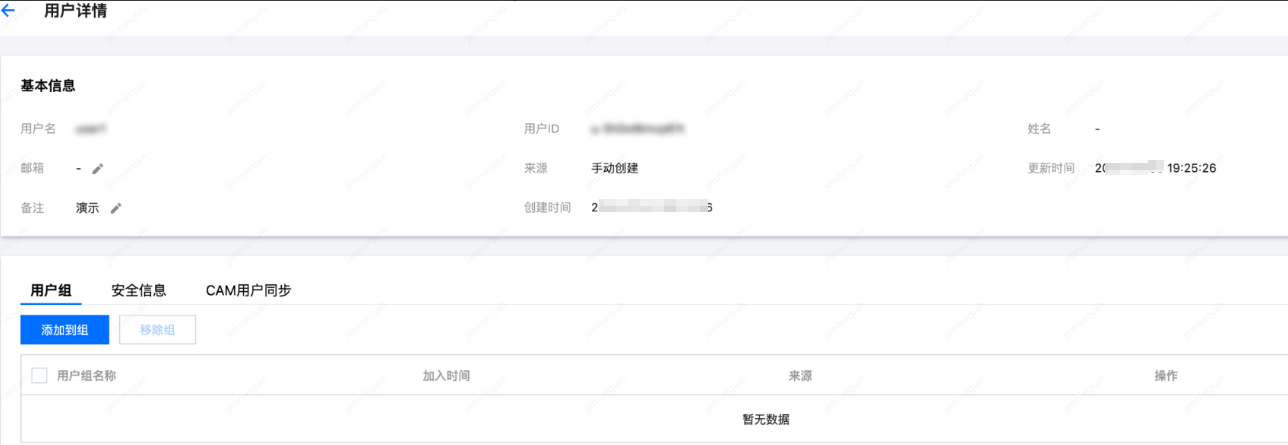This screenshot has height=445, width=1288.
Task: Click the 加入时间 column header
Action: tap(446, 376)
